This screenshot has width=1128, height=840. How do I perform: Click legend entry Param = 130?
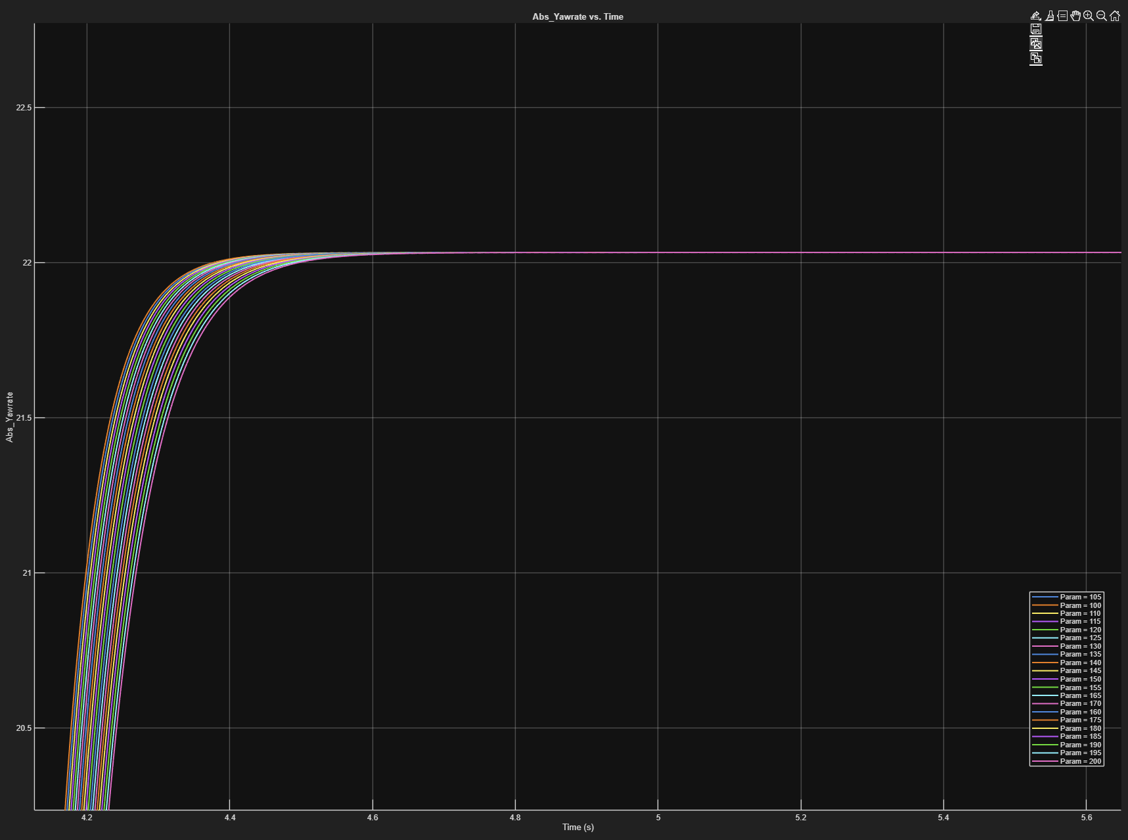click(1066, 647)
